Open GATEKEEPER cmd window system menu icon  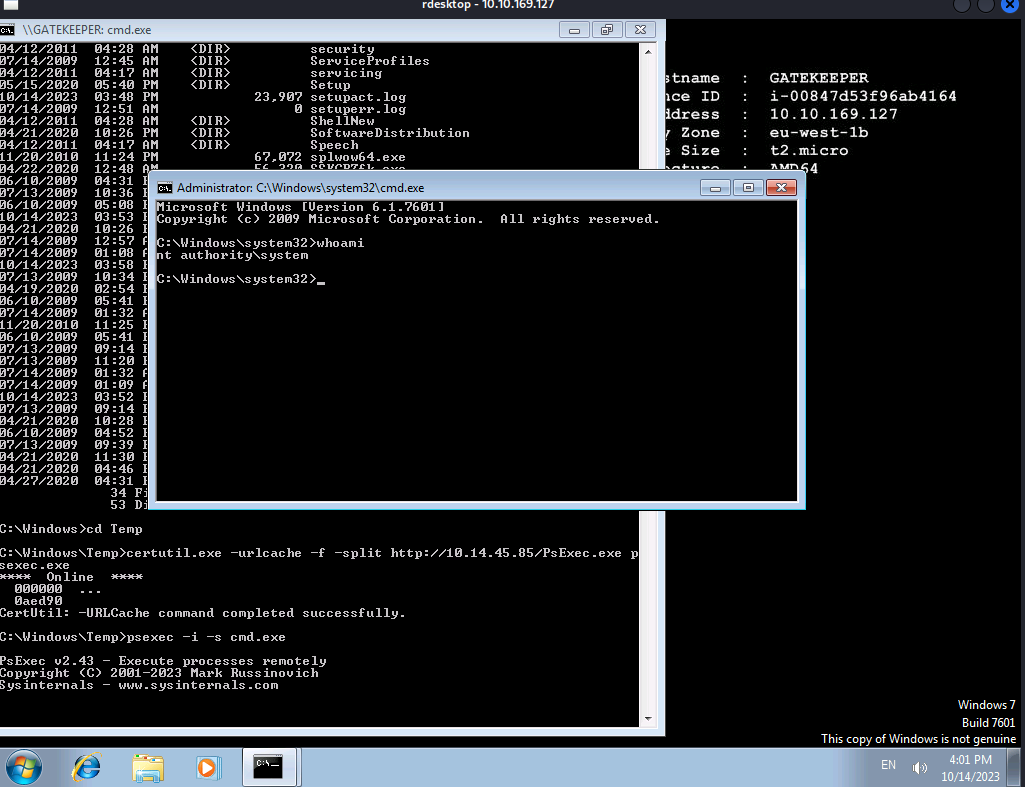click(x=7, y=29)
